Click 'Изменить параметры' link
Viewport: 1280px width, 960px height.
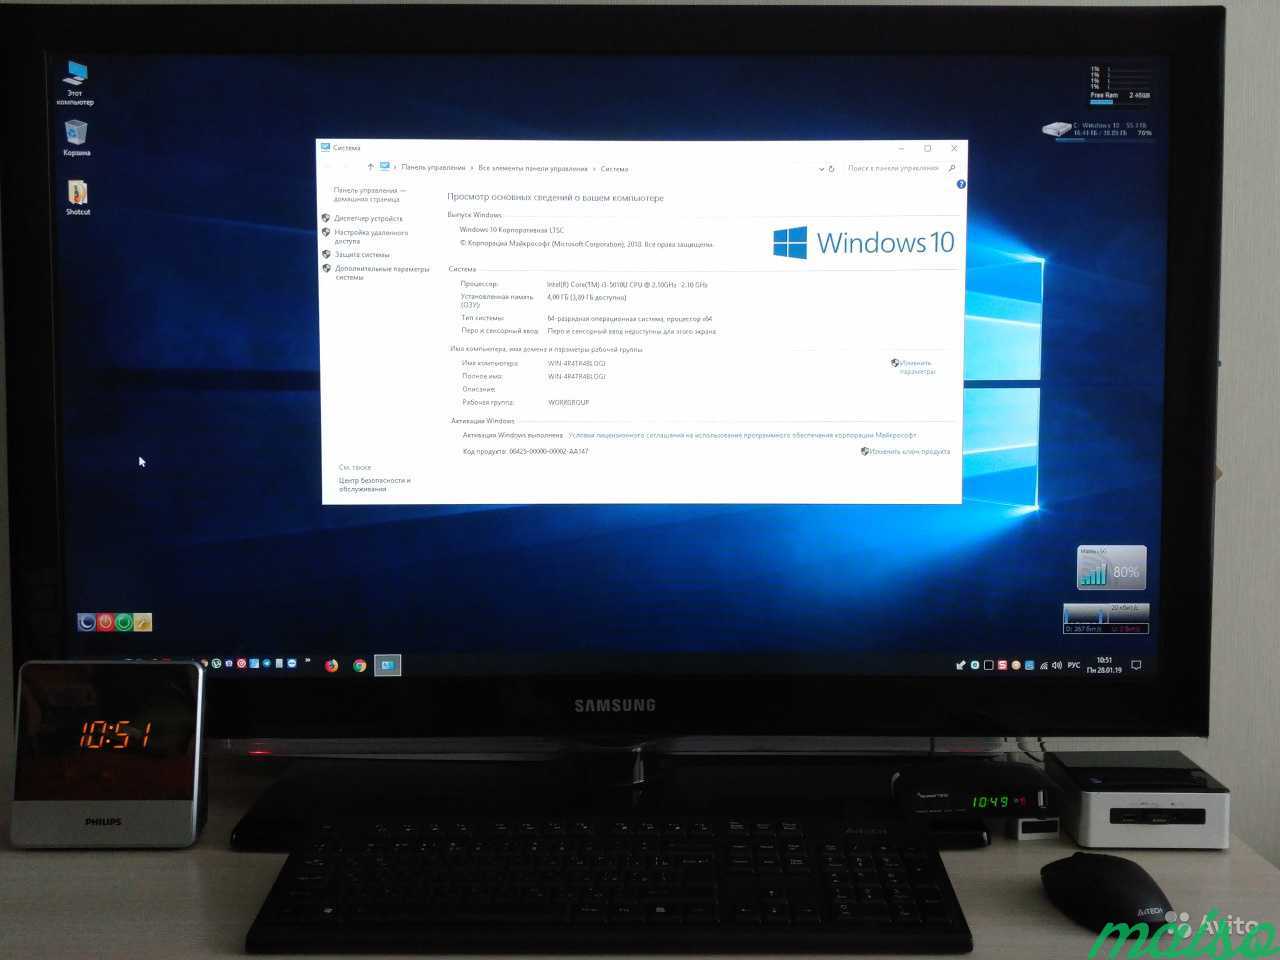click(916, 367)
